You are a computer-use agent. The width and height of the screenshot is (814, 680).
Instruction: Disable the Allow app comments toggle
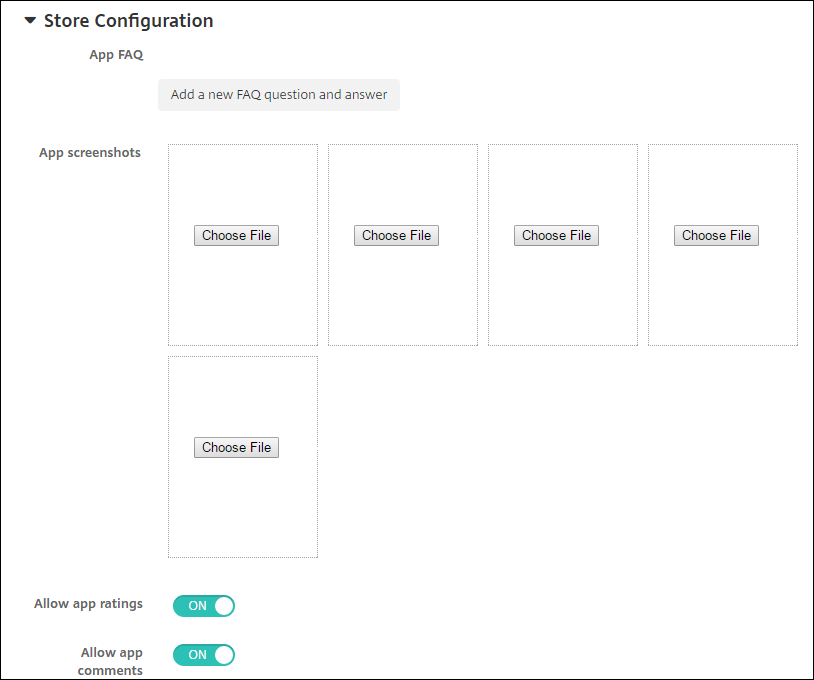tap(204, 654)
